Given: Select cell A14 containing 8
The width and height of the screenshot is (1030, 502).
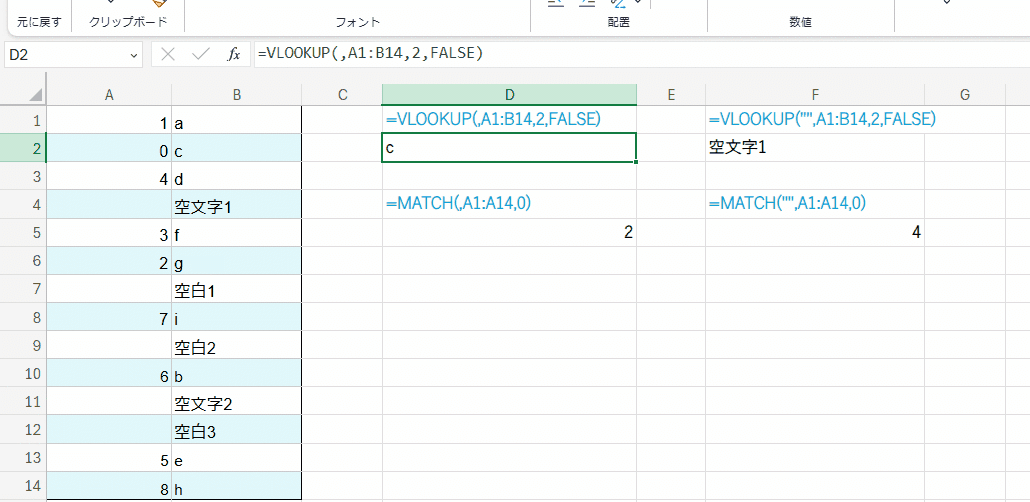Looking at the screenshot, I should pyautogui.click(x=109, y=486).
